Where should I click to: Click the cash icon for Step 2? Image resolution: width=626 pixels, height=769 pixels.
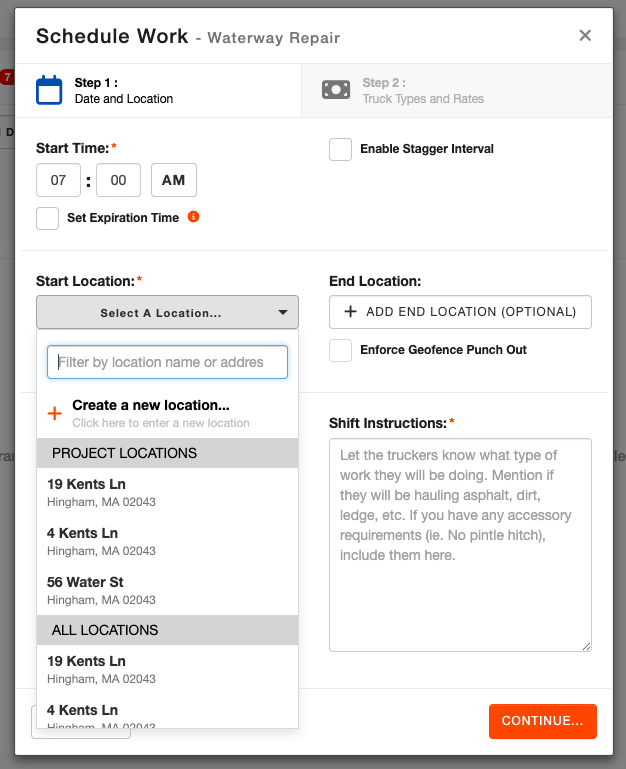336,90
